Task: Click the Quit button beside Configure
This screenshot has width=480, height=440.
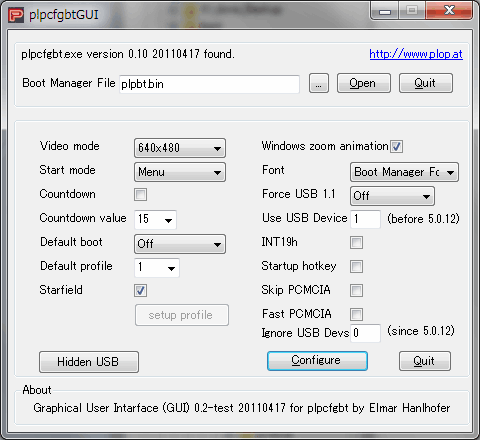Action: [425, 361]
